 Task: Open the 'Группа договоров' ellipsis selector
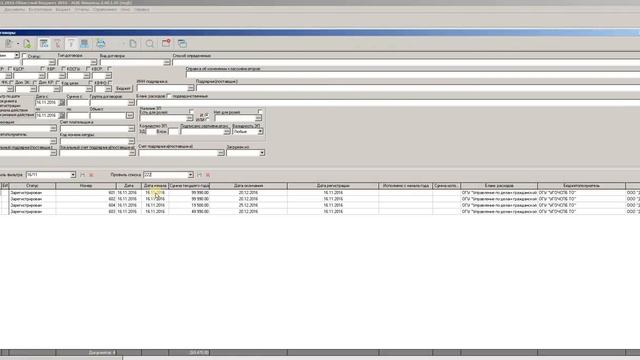131,103
